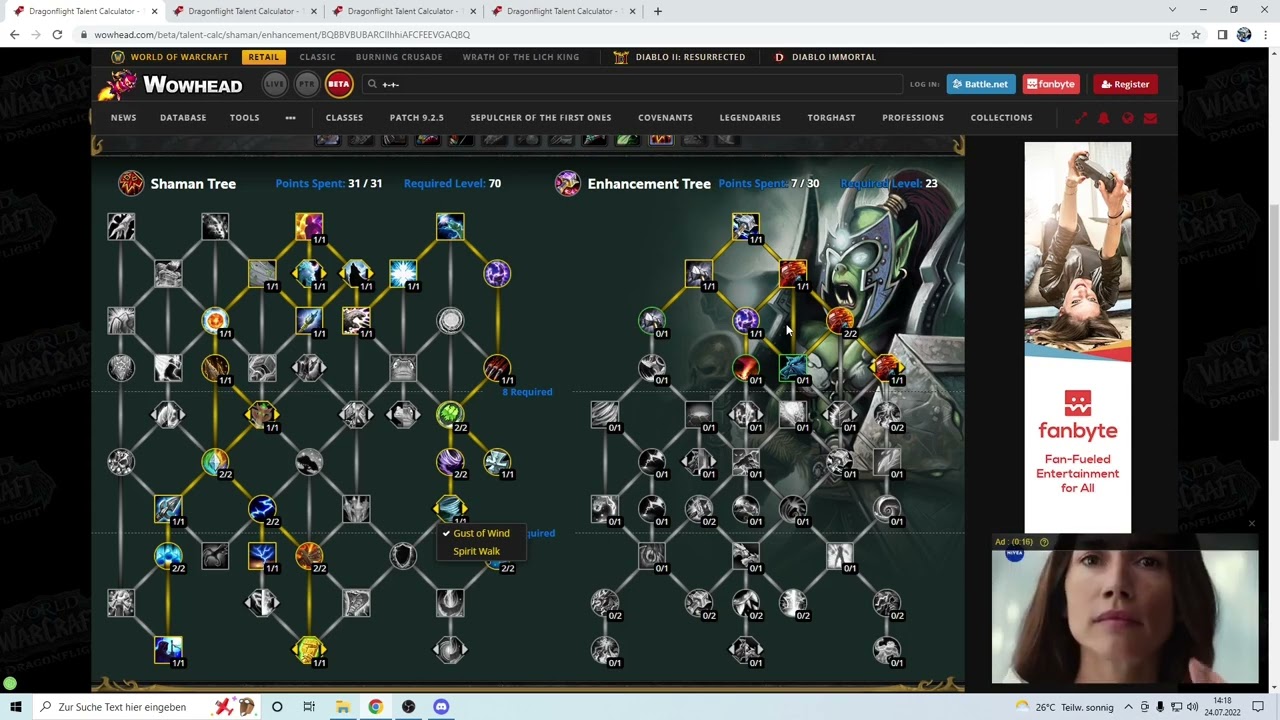This screenshot has width=1280, height=720.
Task: Click the fanbyte login button
Action: coord(1051,84)
